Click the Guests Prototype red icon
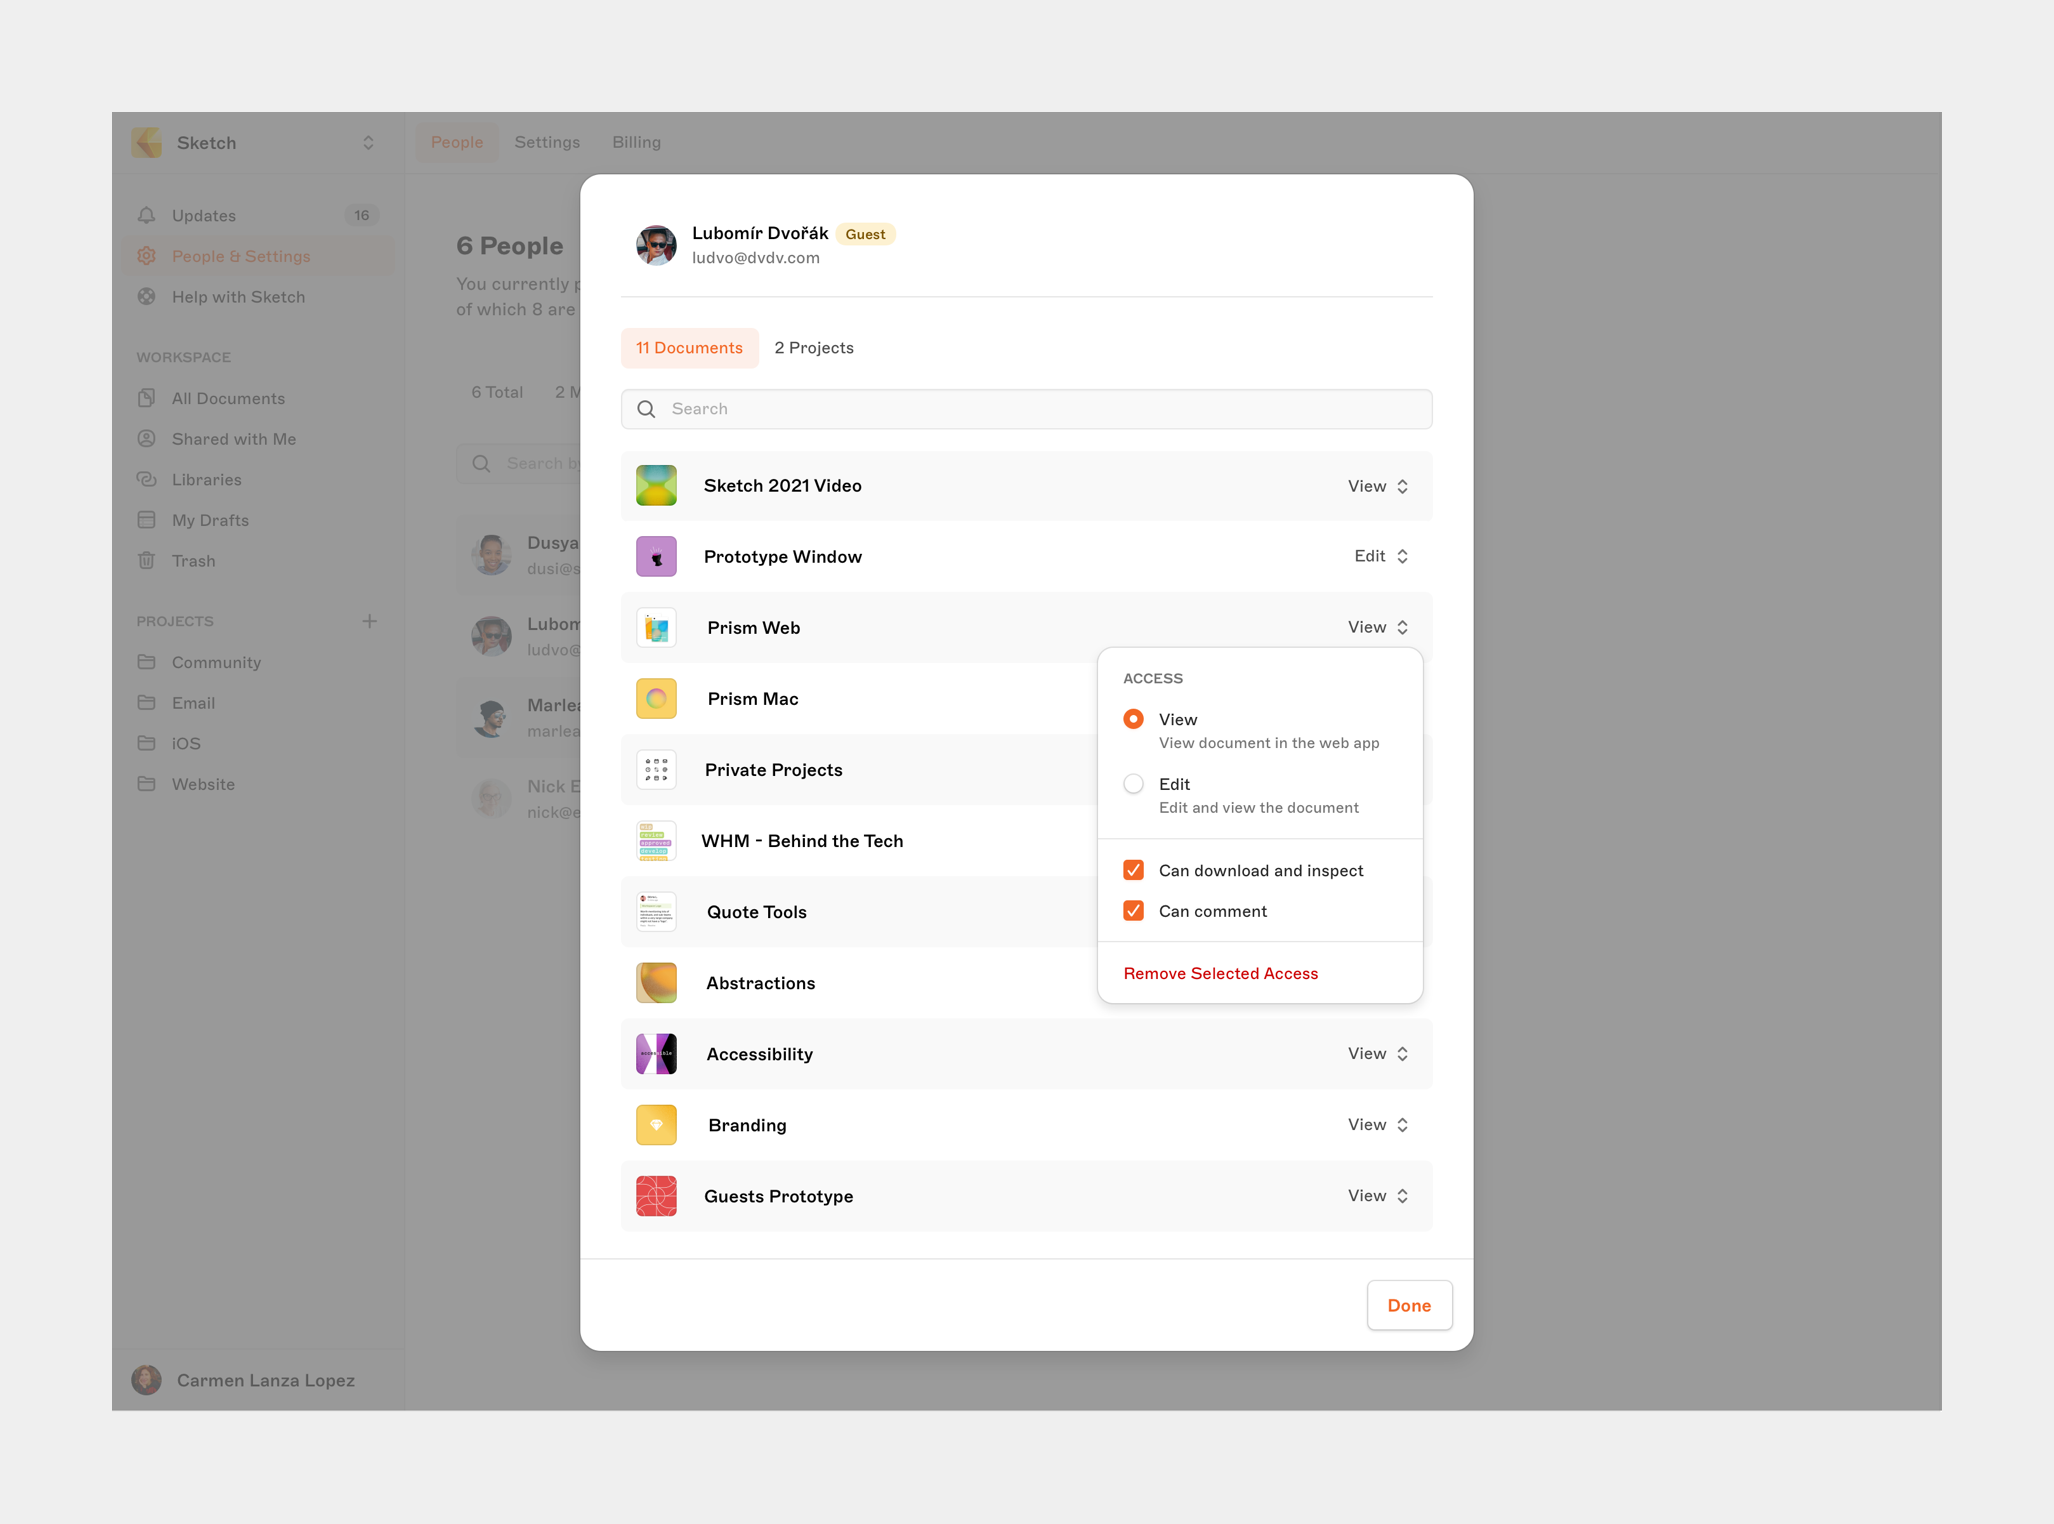 tap(656, 1196)
